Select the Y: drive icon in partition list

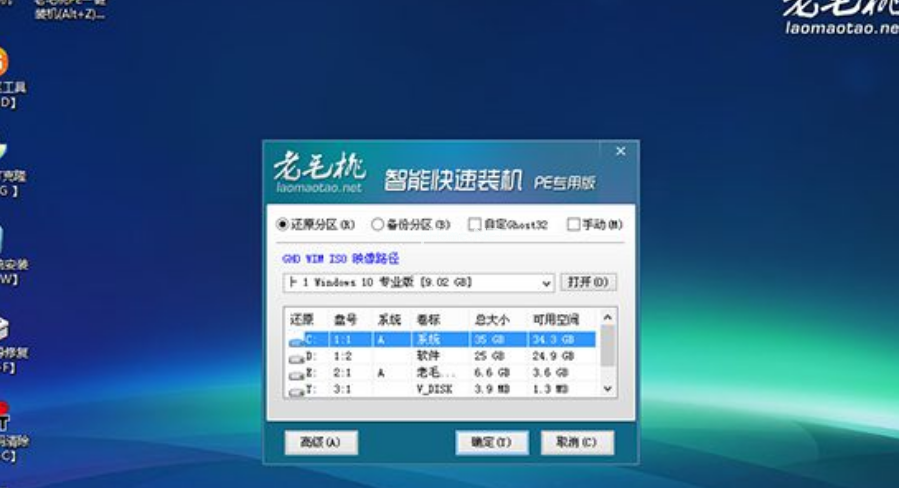pyautogui.click(x=297, y=388)
